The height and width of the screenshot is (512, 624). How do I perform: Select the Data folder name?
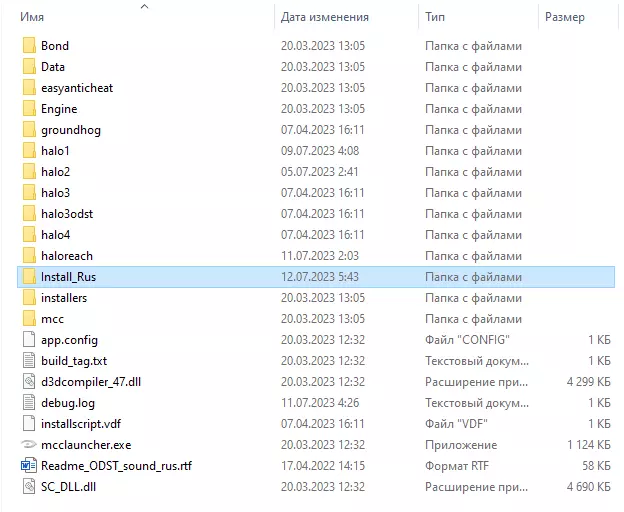53,67
